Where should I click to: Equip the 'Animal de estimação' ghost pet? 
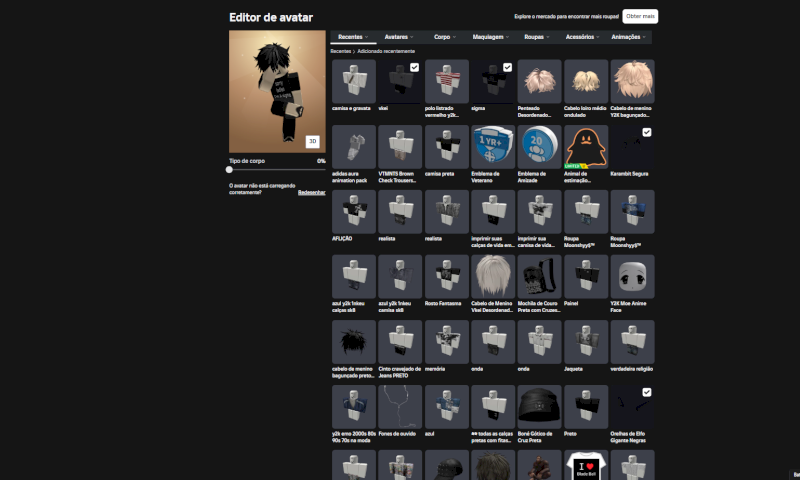point(586,147)
